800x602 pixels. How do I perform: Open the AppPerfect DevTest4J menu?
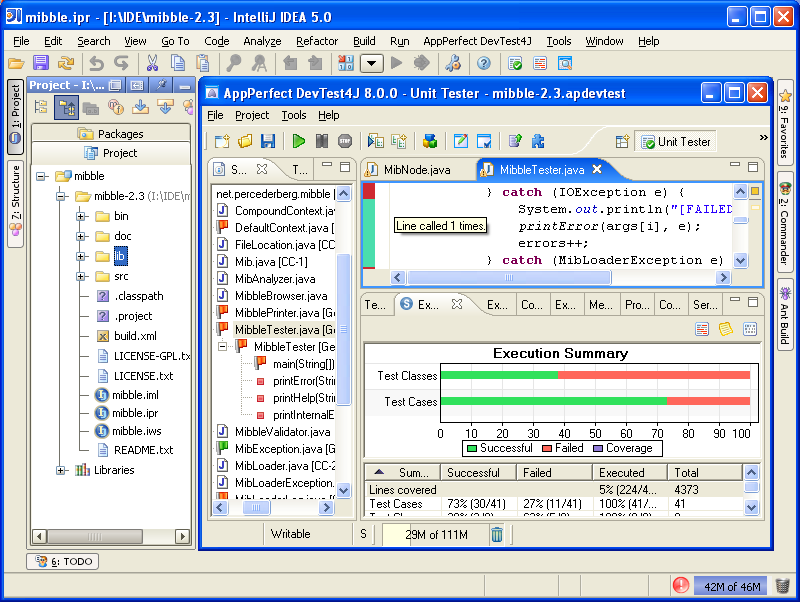pos(477,41)
